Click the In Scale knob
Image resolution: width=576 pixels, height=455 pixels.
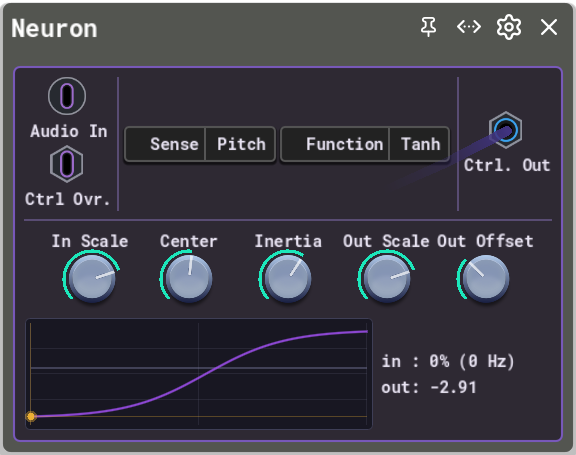pos(92,279)
